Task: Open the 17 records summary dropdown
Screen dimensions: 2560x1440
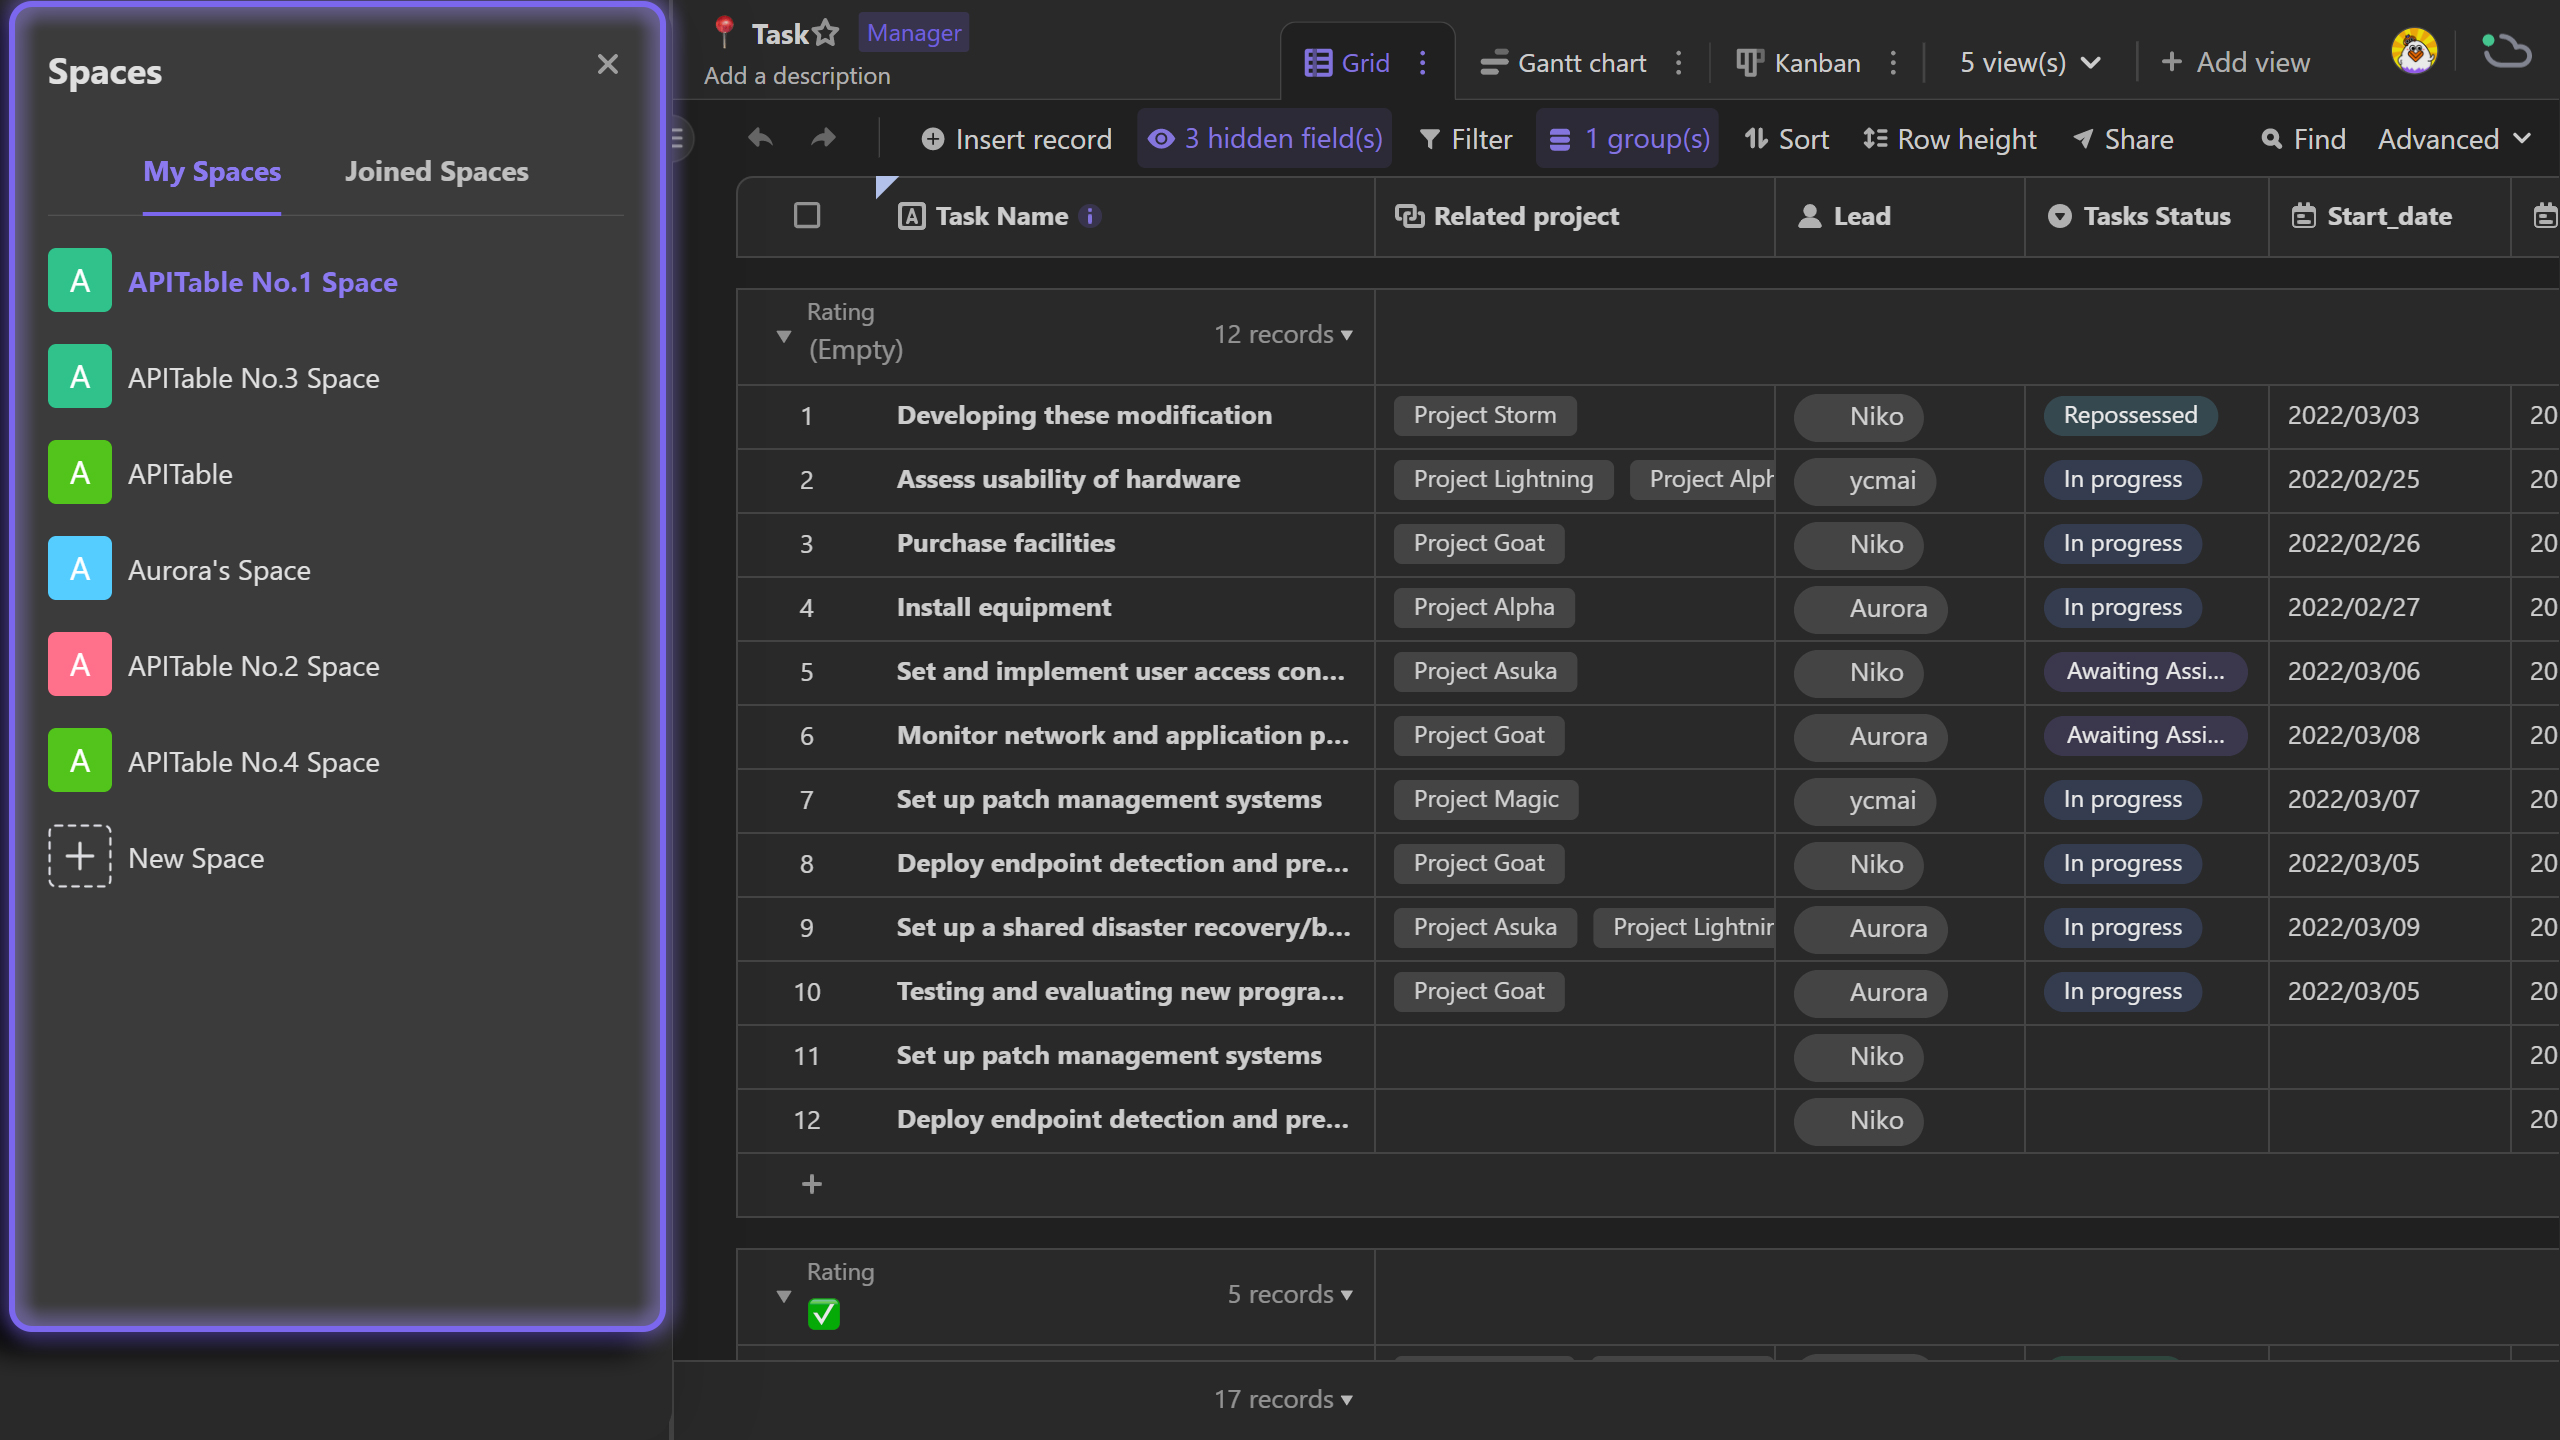Action: [x=1283, y=1399]
